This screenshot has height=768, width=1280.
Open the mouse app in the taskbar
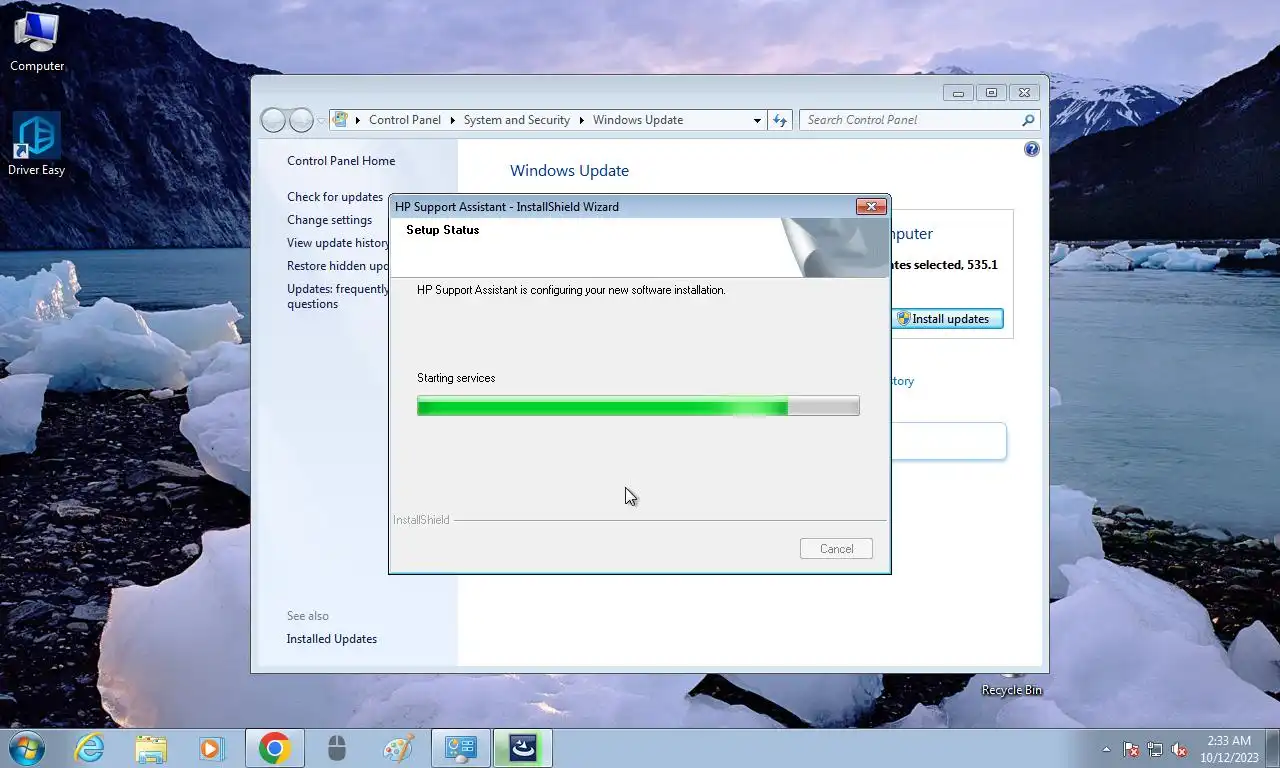(337, 748)
